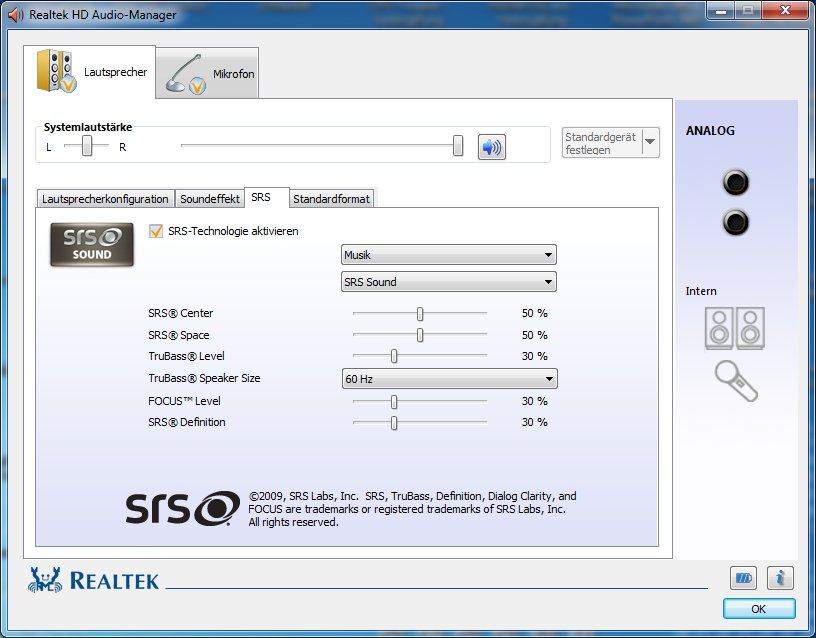The image size is (816, 638).
Task: Open the Soundeffekt tab
Action: click(x=210, y=199)
